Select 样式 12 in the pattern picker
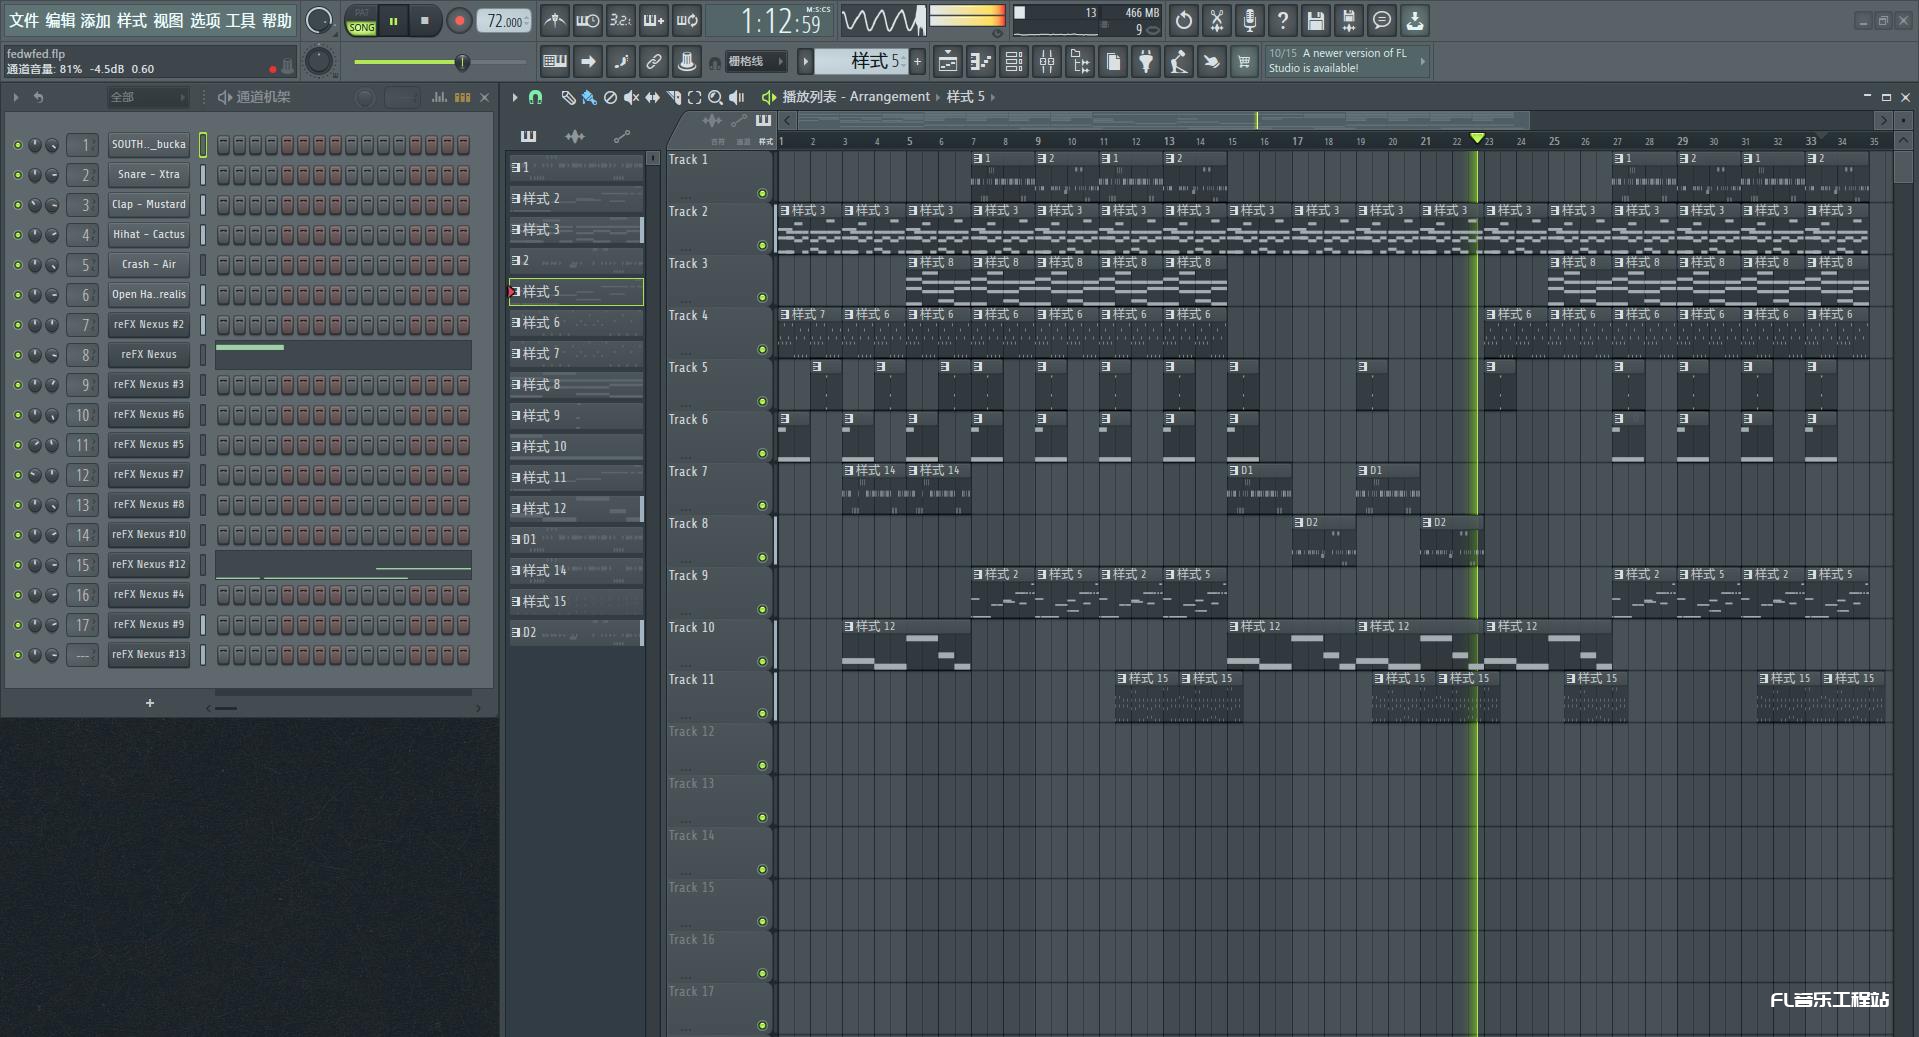1919x1037 pixels. (576, 508)
